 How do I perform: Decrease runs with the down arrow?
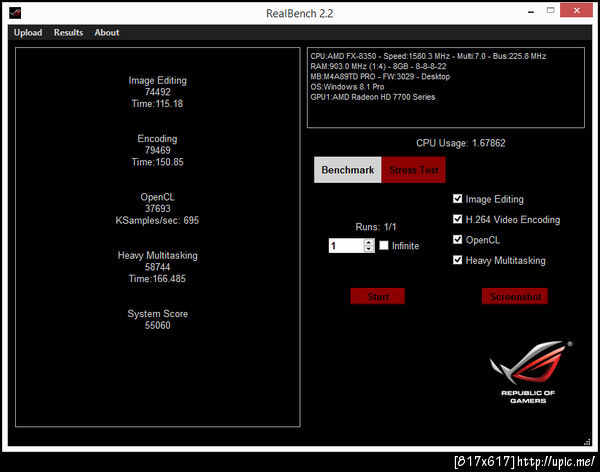coord(369,249)
